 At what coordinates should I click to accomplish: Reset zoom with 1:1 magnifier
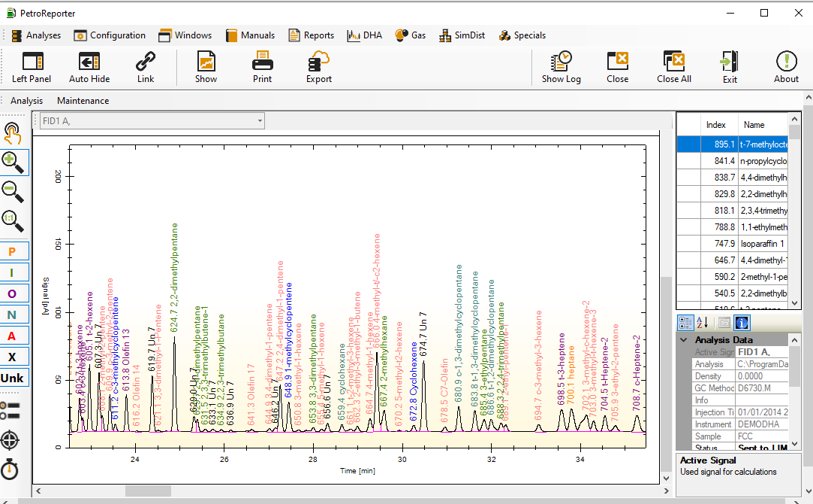click(12, 221)
